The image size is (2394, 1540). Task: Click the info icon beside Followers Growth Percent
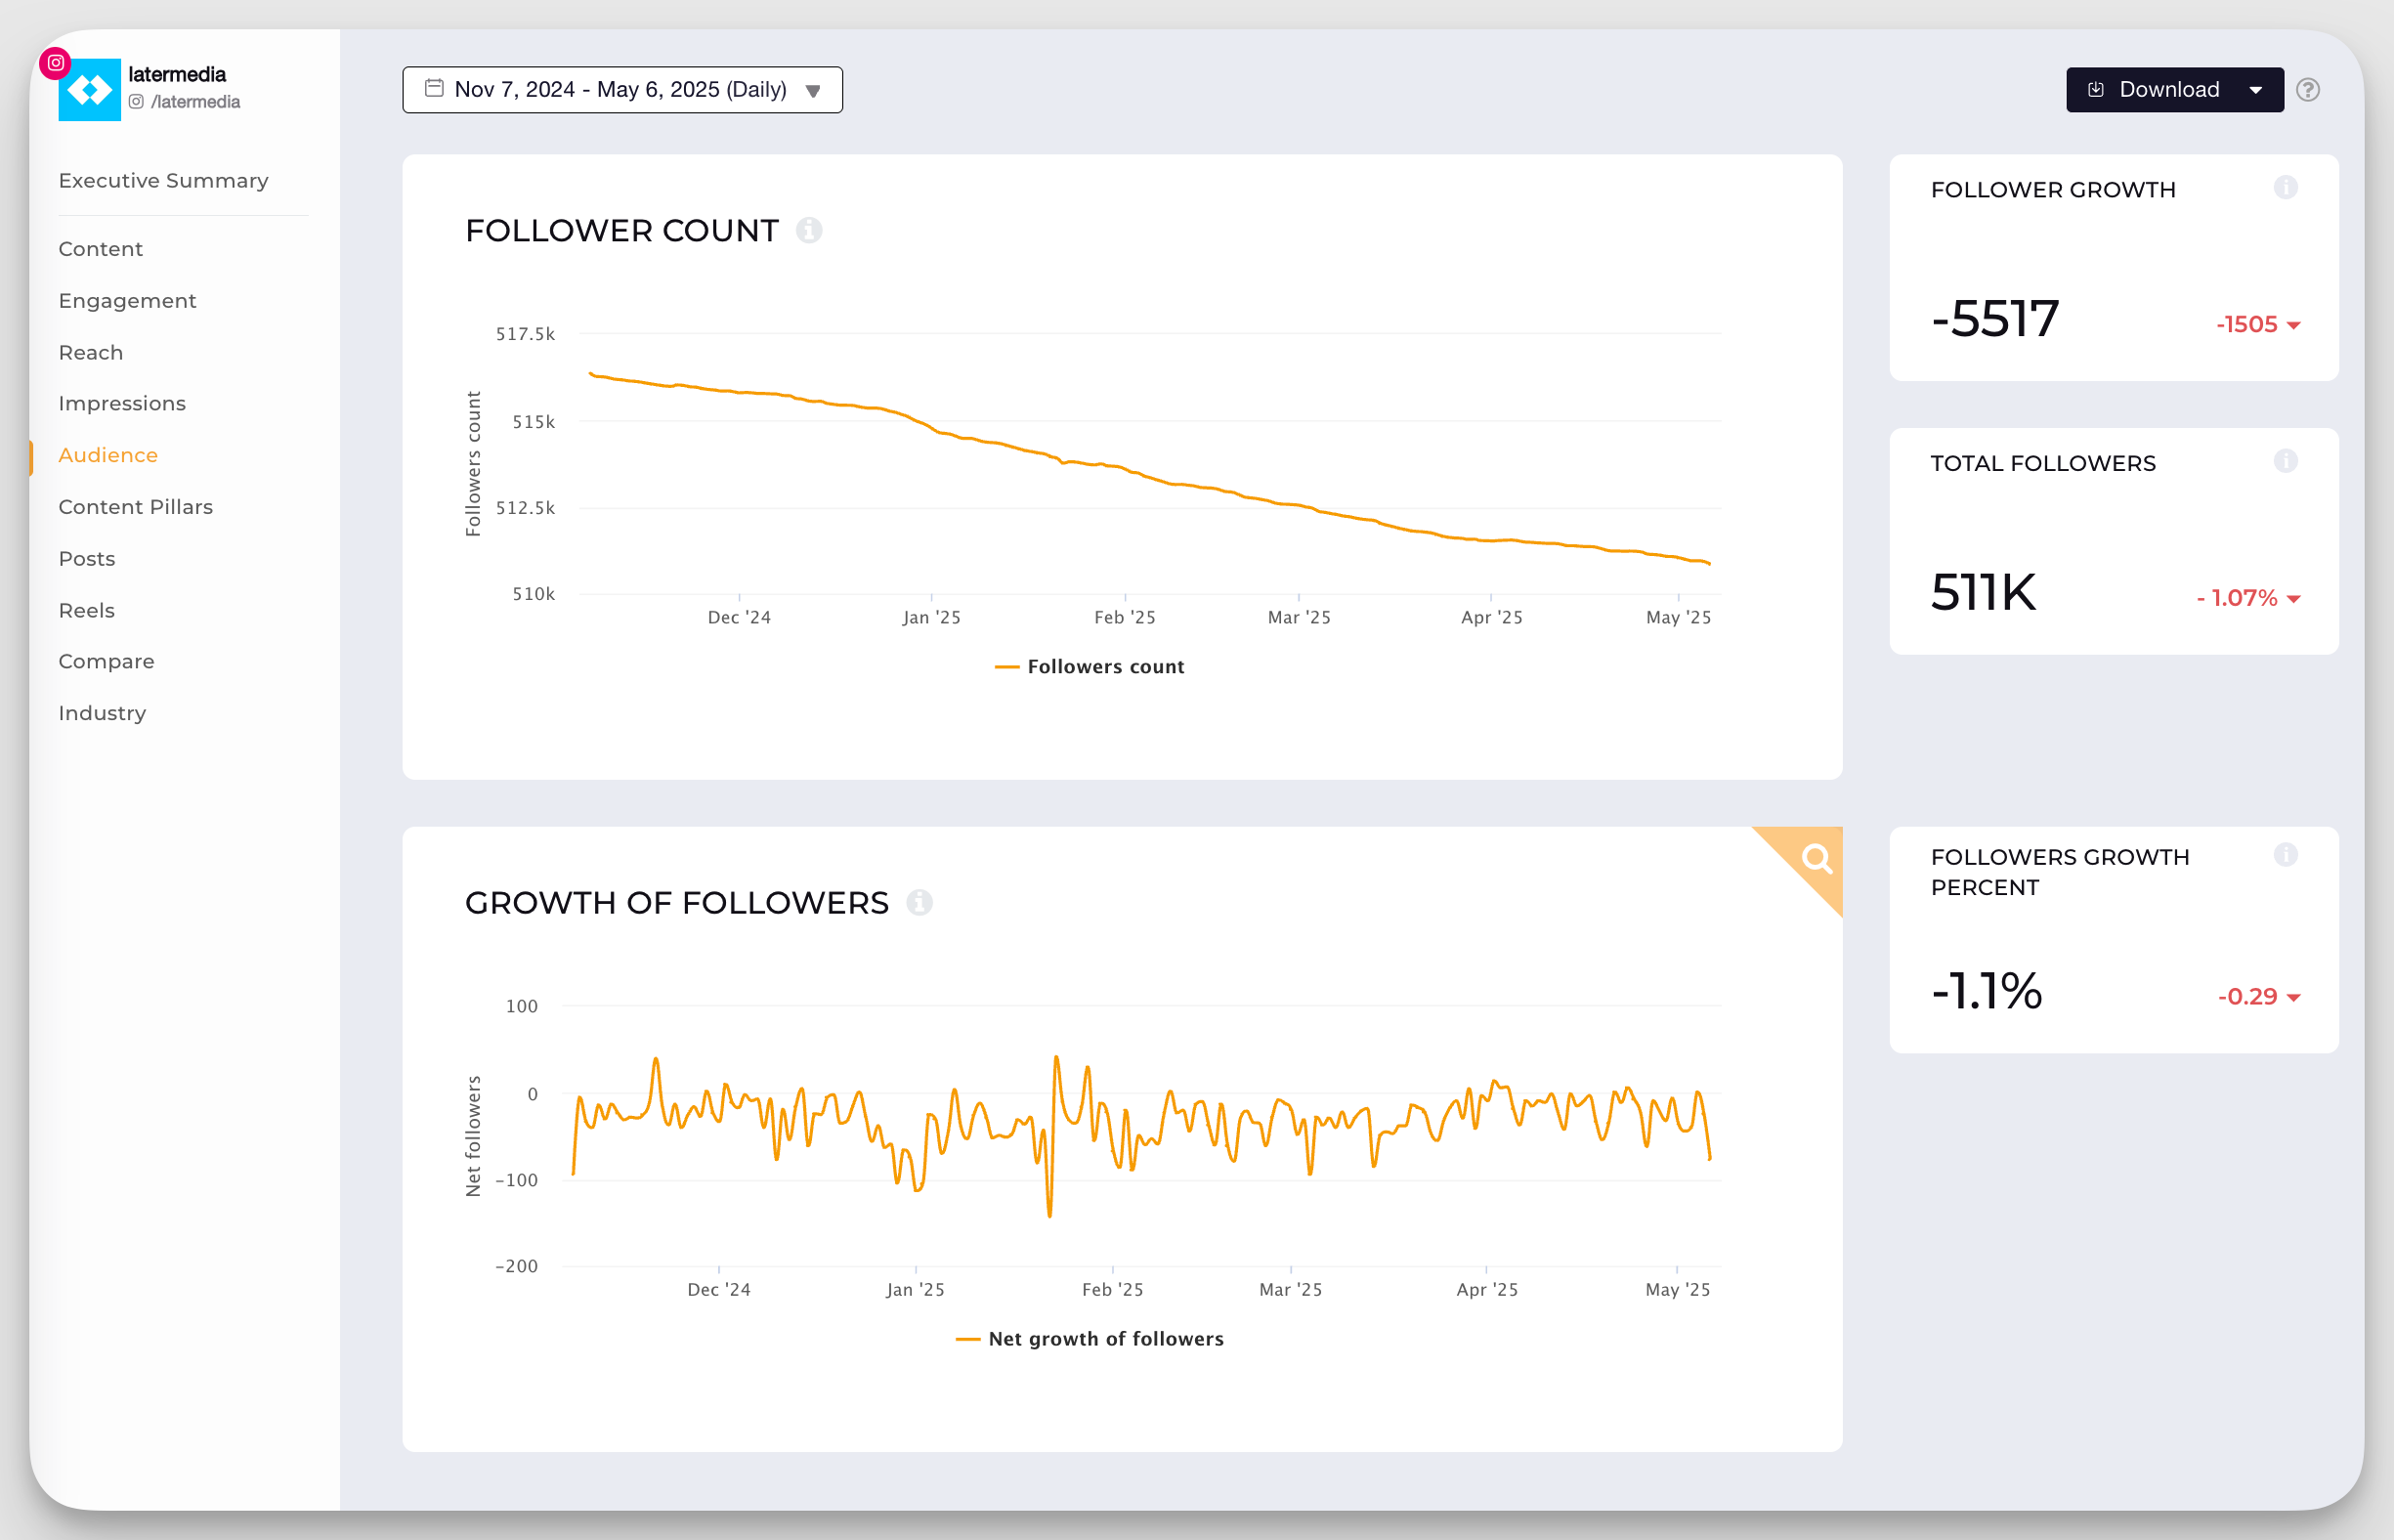tap(2287, 854)
